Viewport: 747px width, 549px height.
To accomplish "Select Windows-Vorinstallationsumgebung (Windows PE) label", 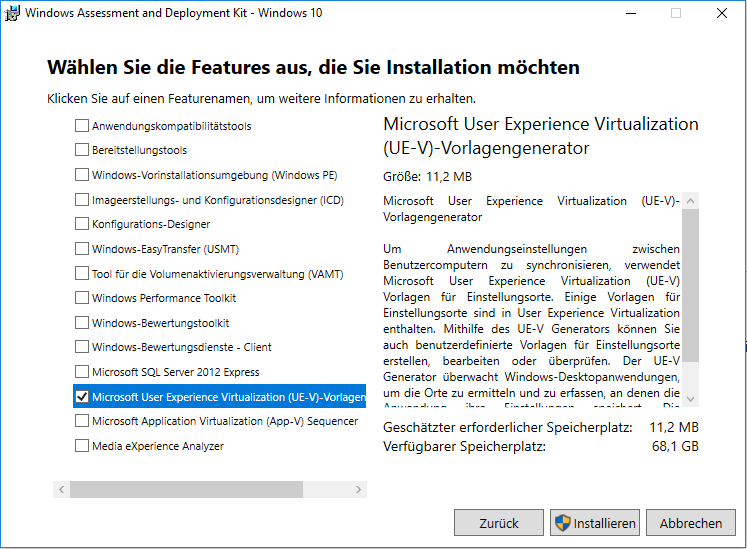I will [214, 175].
